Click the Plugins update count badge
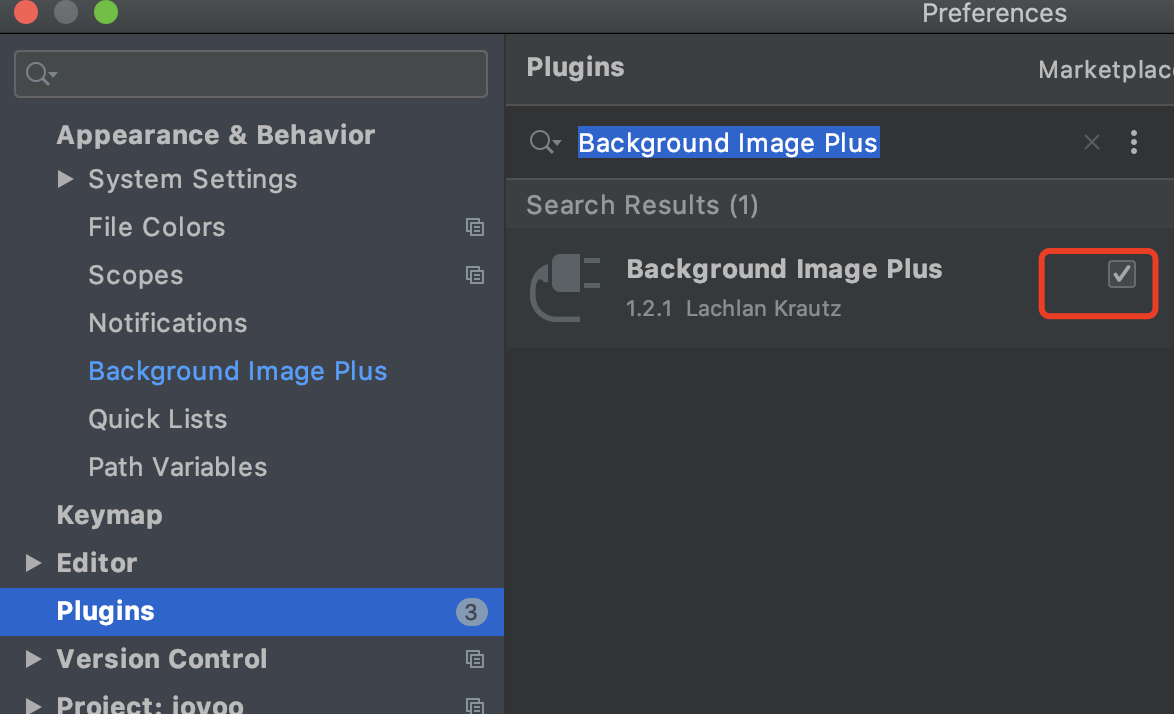Screen dimensions: 1174x714 471,612
